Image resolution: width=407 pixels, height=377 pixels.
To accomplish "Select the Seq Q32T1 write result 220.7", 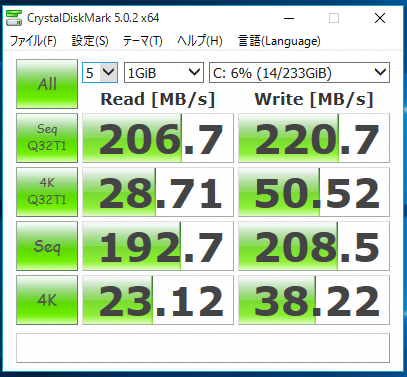I will coord(314,138).
